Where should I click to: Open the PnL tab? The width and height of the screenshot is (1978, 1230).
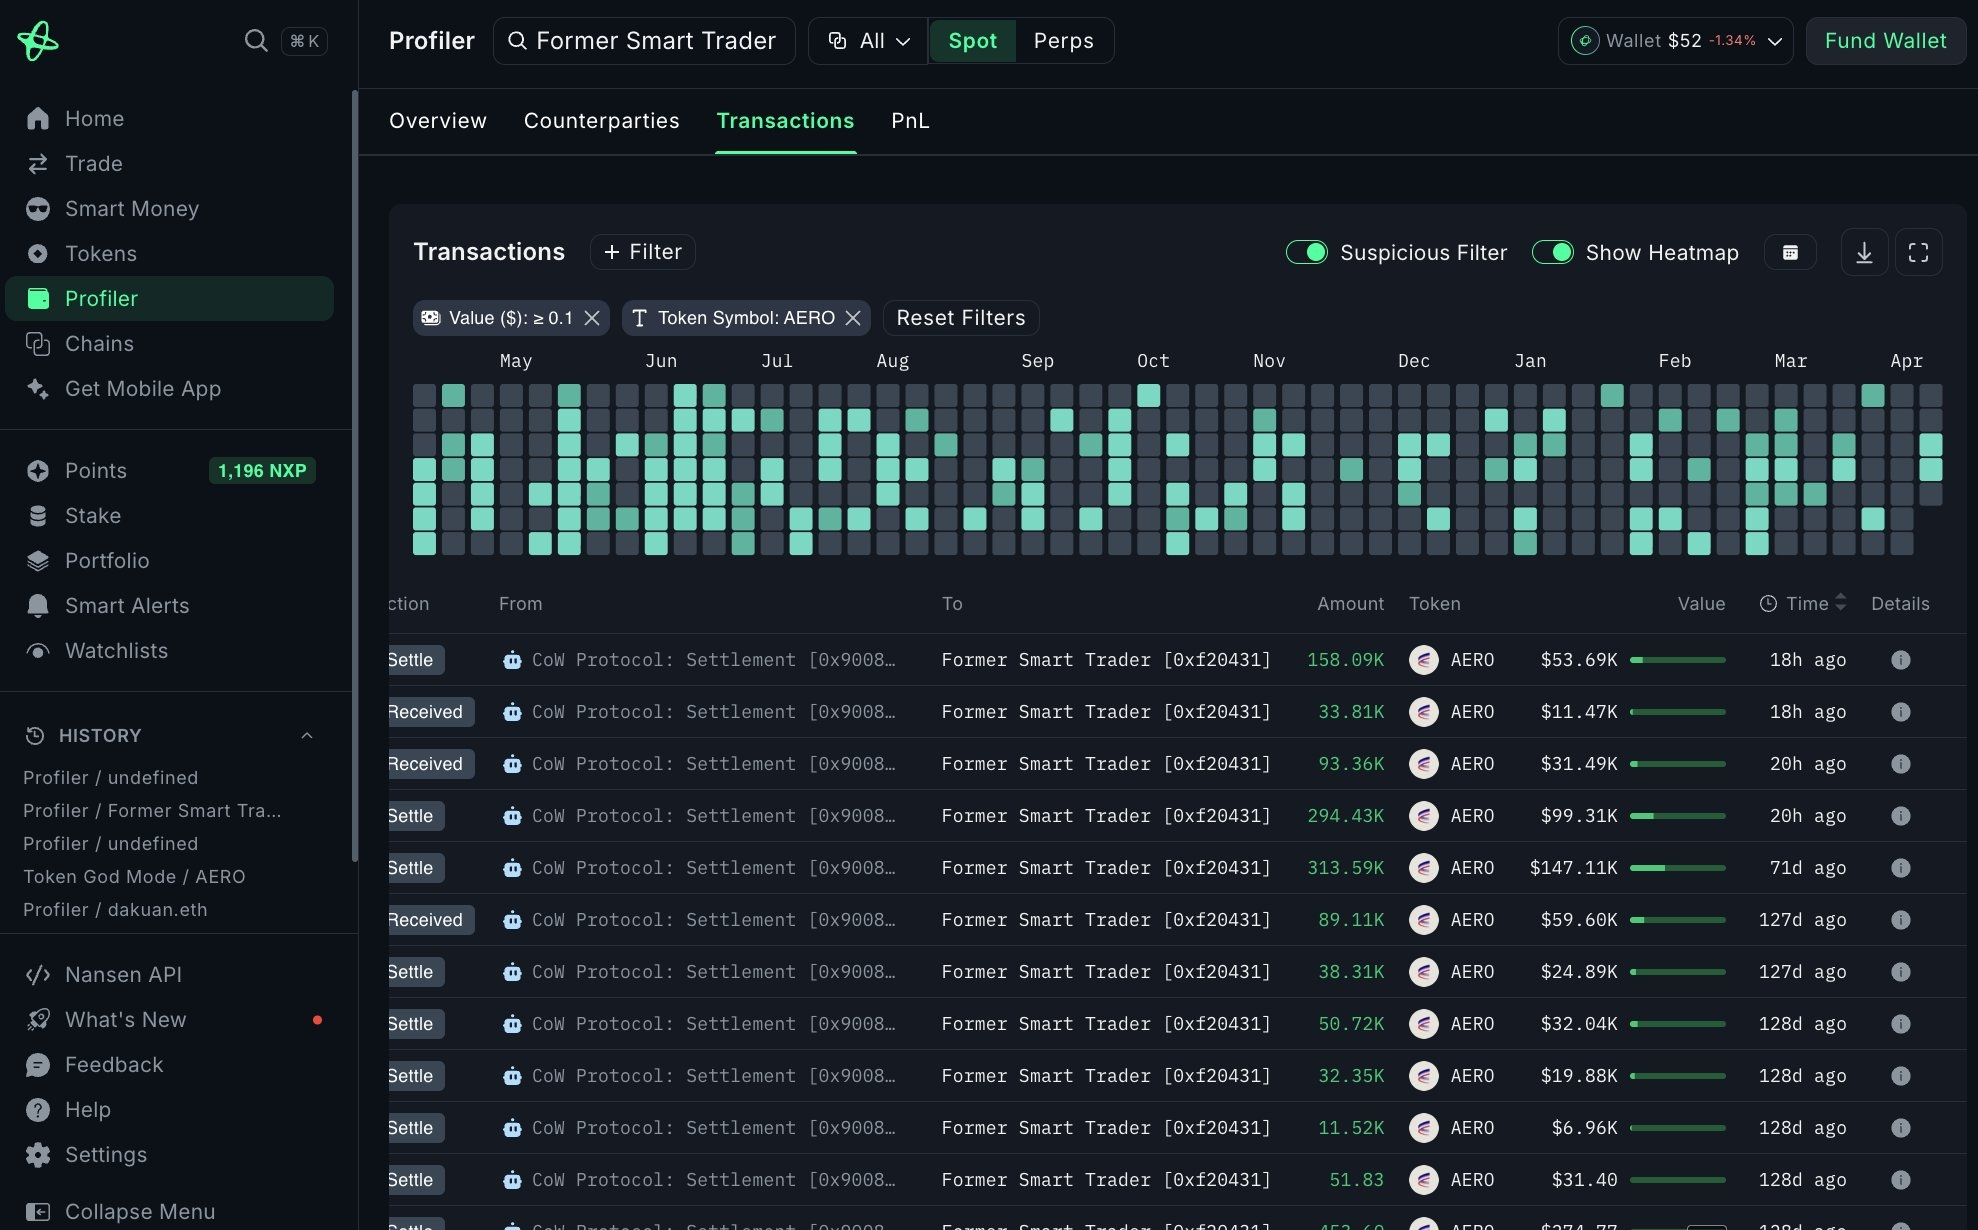(910, 121)
